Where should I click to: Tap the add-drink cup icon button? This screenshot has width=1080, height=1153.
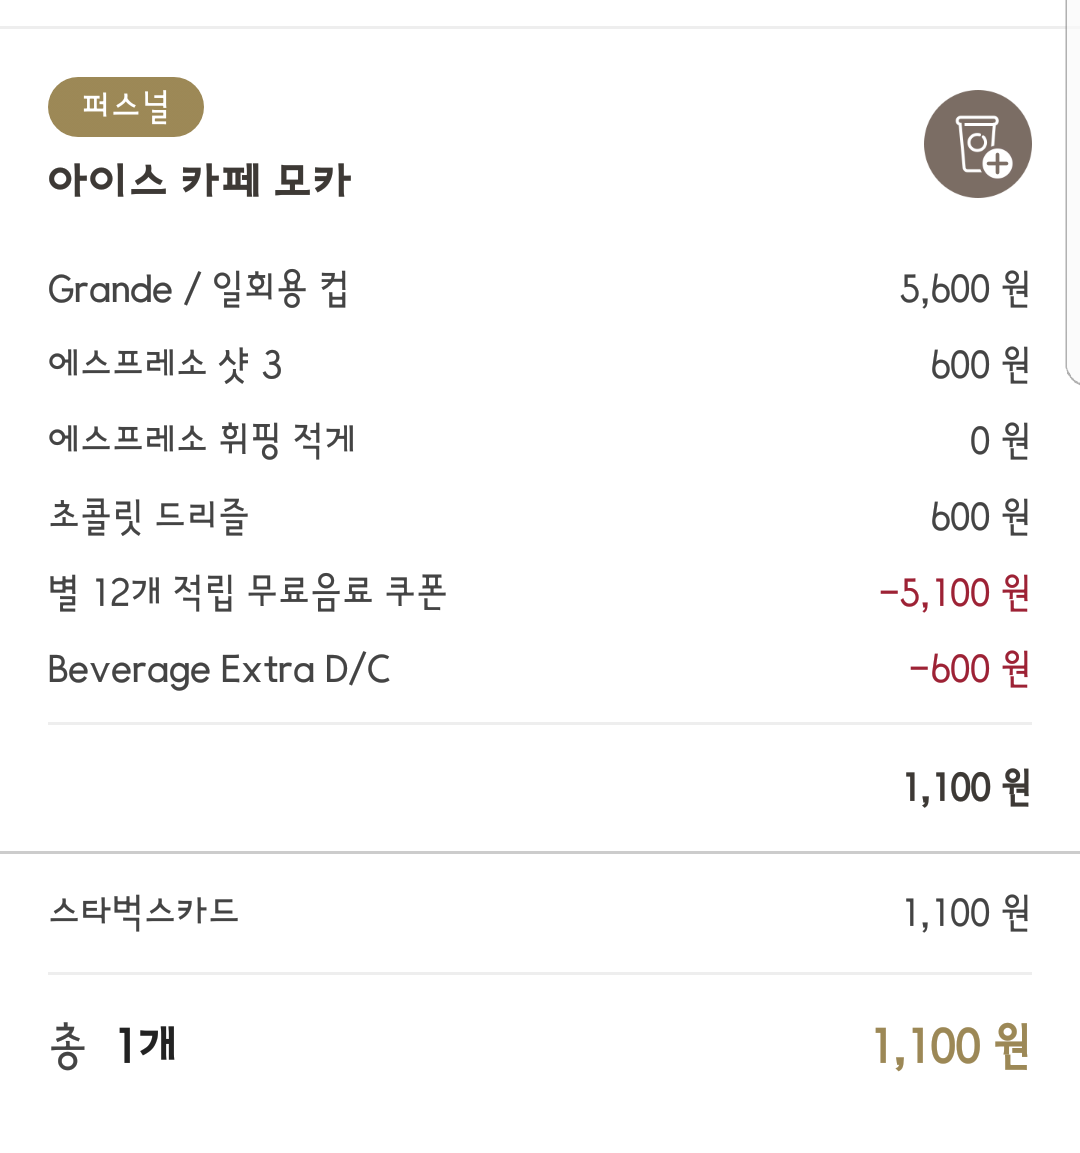pyautogui.click(x=977, y=144)
